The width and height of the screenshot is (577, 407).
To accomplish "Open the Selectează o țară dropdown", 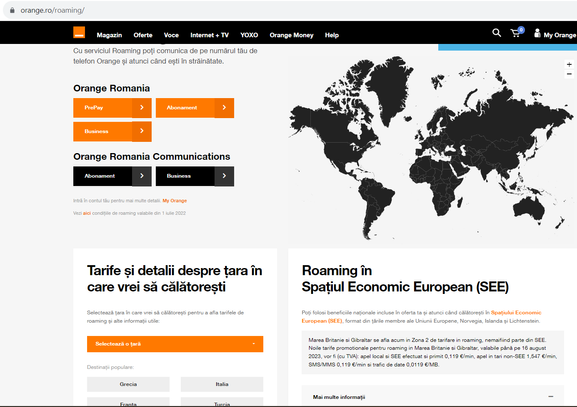I will pyautogui.click(x=175, y=344).
